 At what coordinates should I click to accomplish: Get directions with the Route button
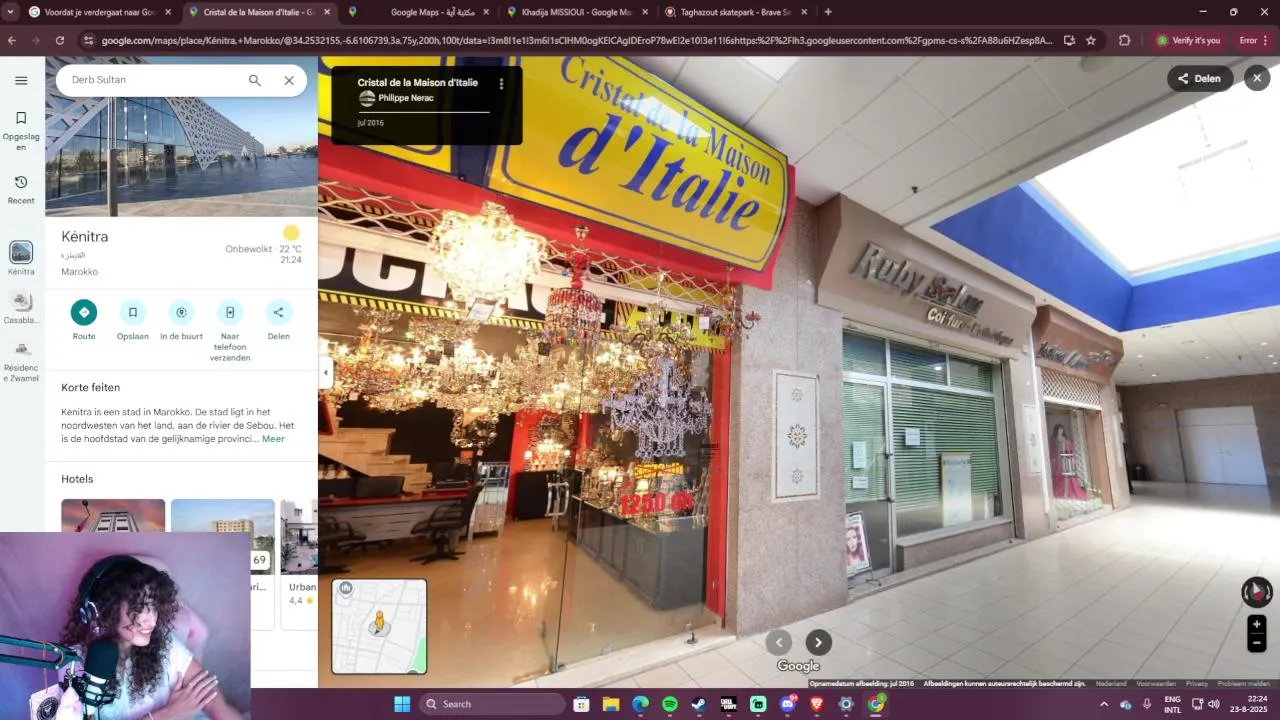84,320
